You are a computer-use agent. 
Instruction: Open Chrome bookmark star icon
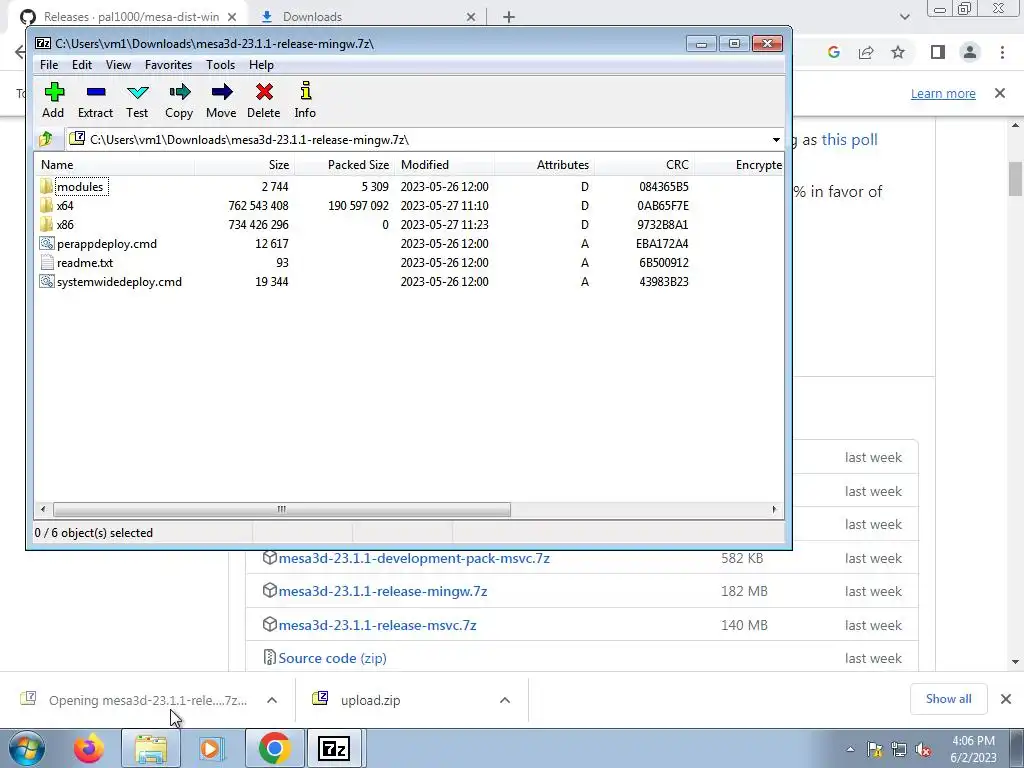coord(898,52)
